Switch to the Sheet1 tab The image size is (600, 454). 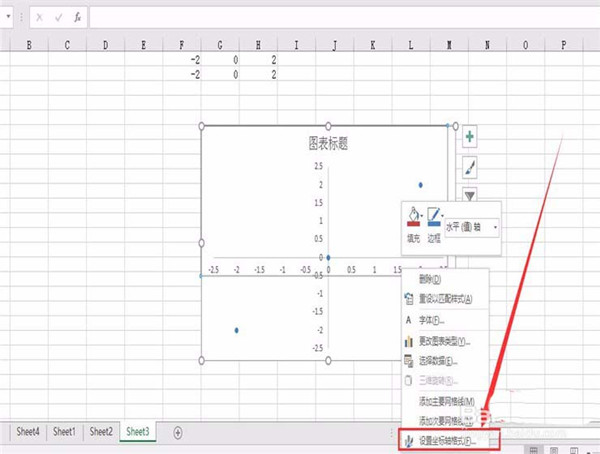tap(65, 432)
